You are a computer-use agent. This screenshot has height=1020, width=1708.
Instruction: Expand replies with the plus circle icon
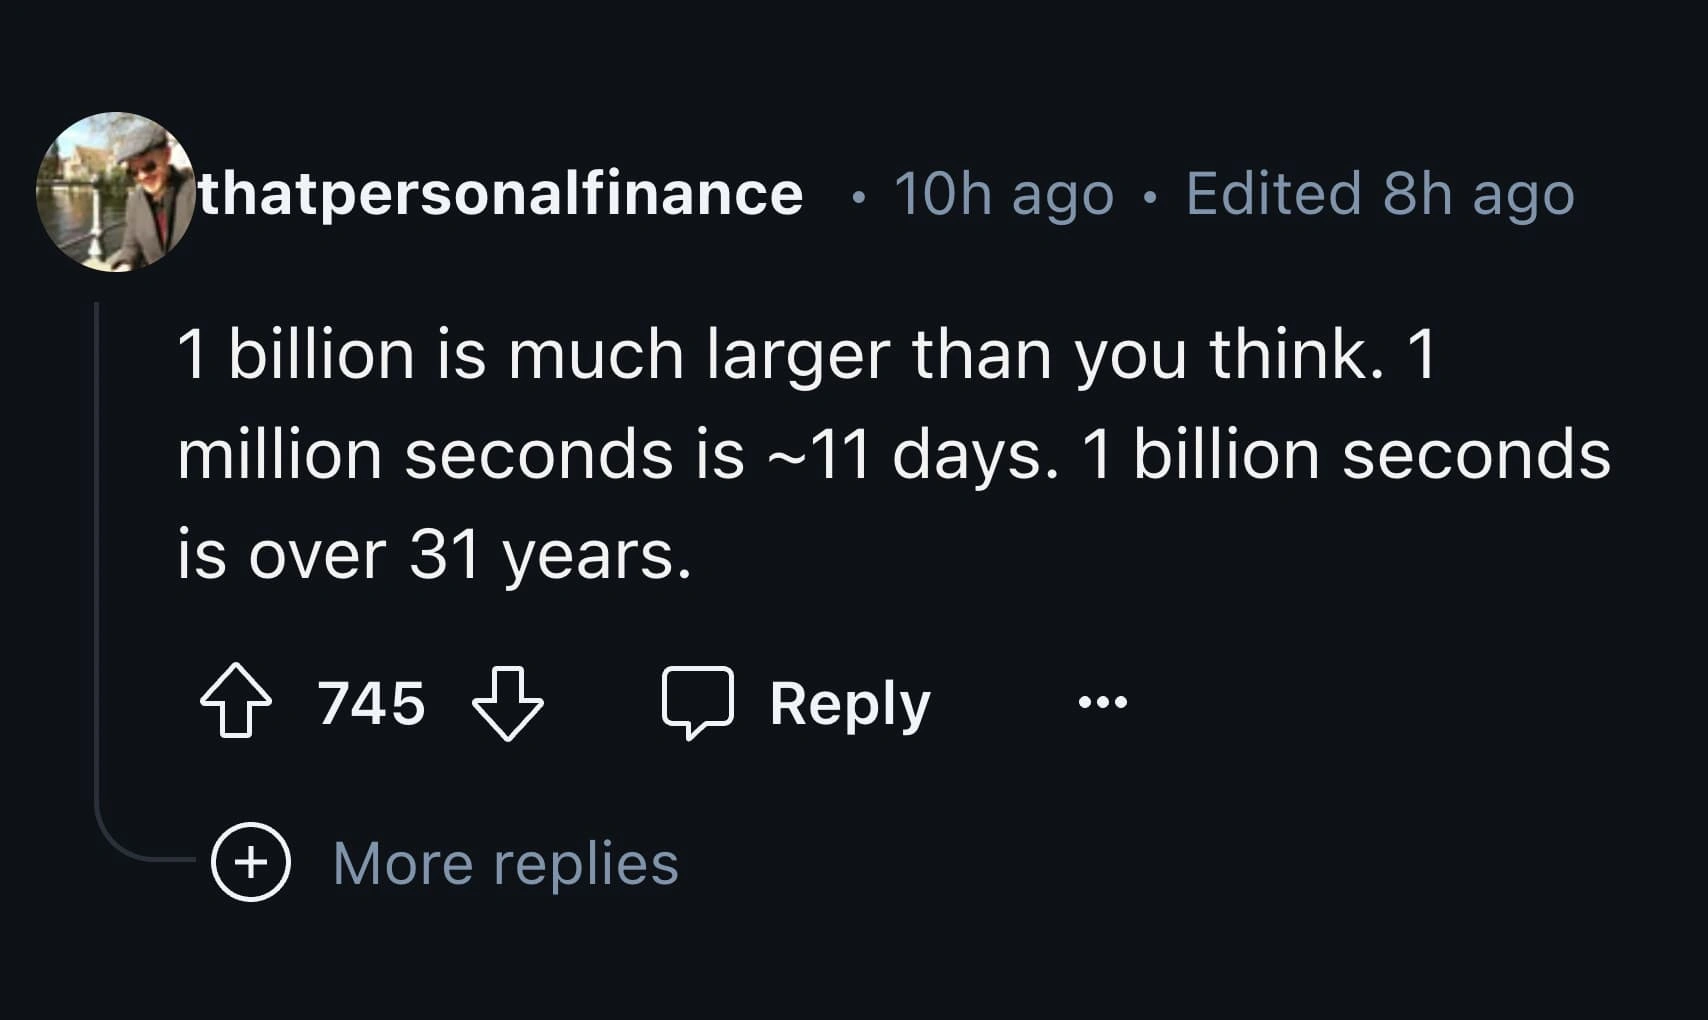pyautogui.click(x=250, y=862)
